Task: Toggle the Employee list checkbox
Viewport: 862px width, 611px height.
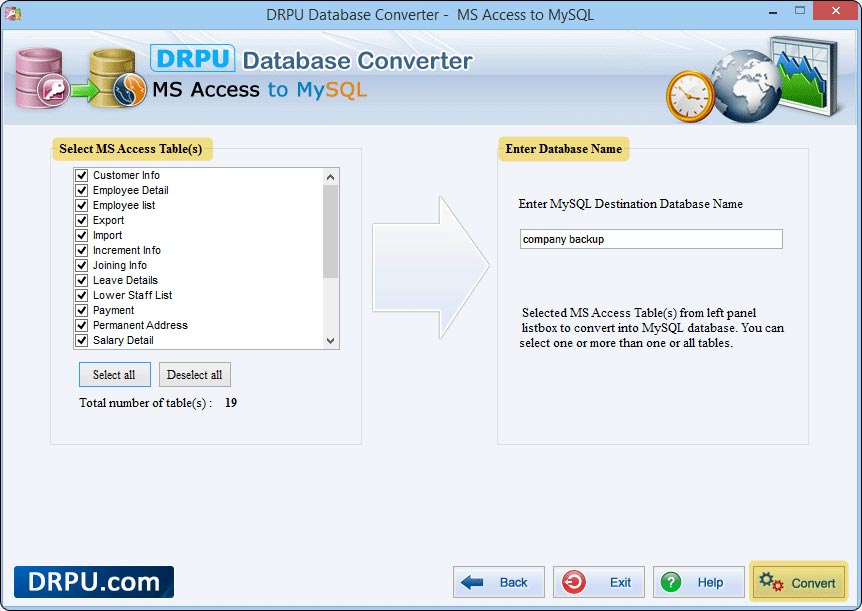Action: [82, 205]
